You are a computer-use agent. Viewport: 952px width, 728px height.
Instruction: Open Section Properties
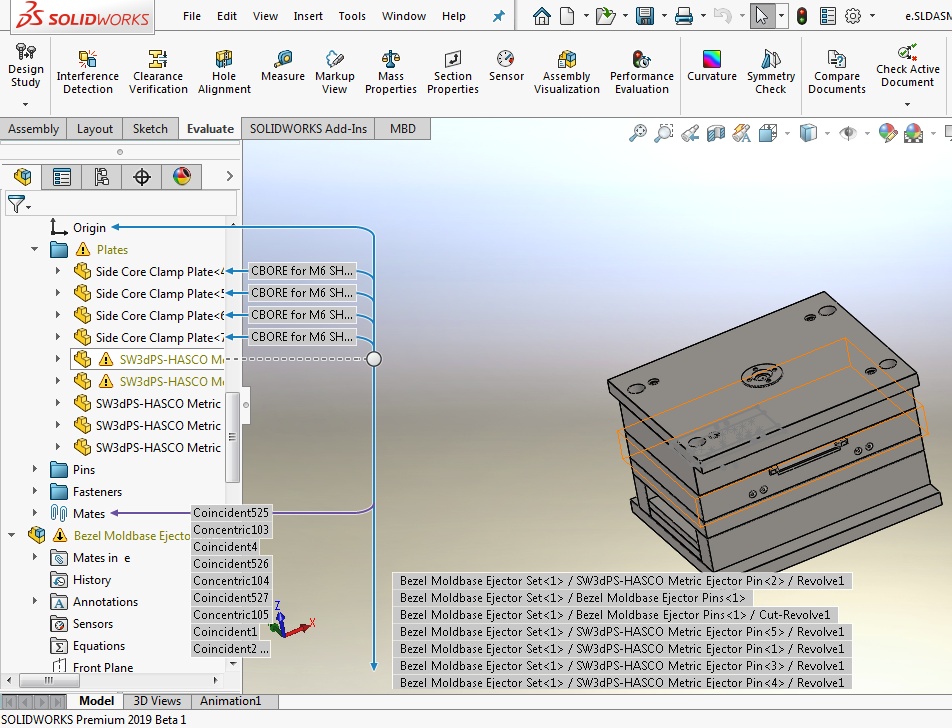[x=452, y=72]
